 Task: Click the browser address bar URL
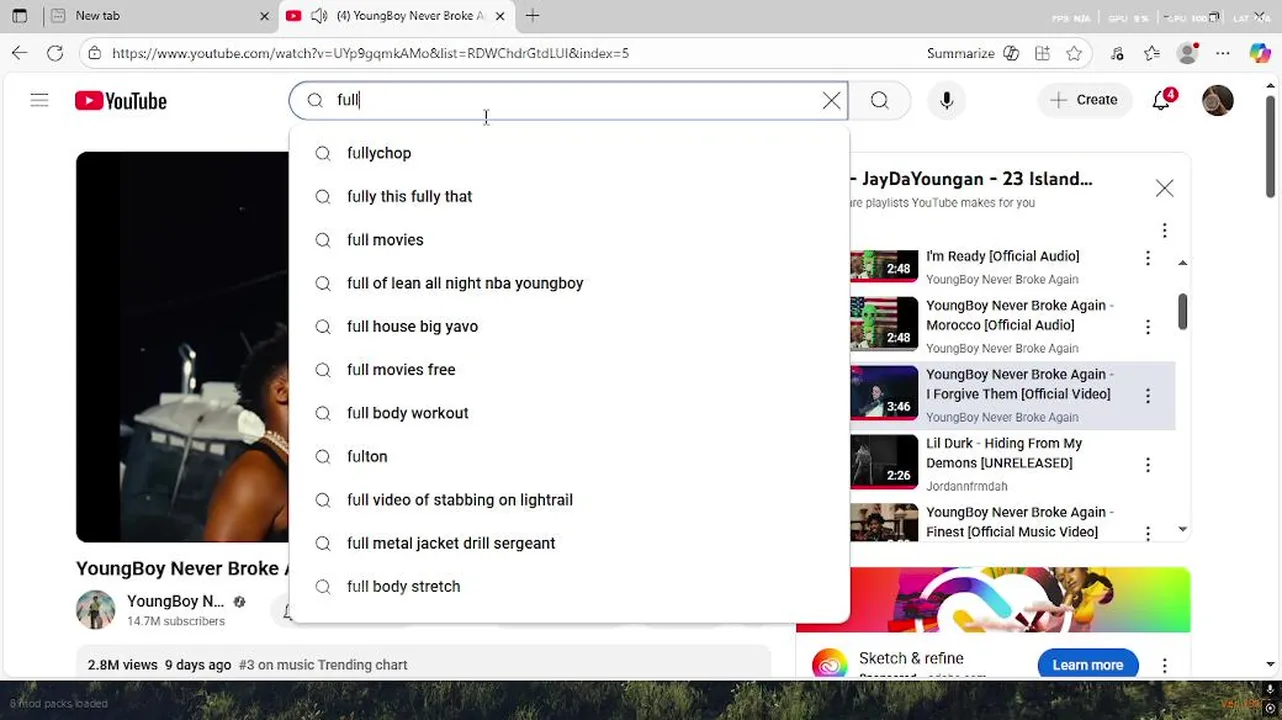pos(370,53)
